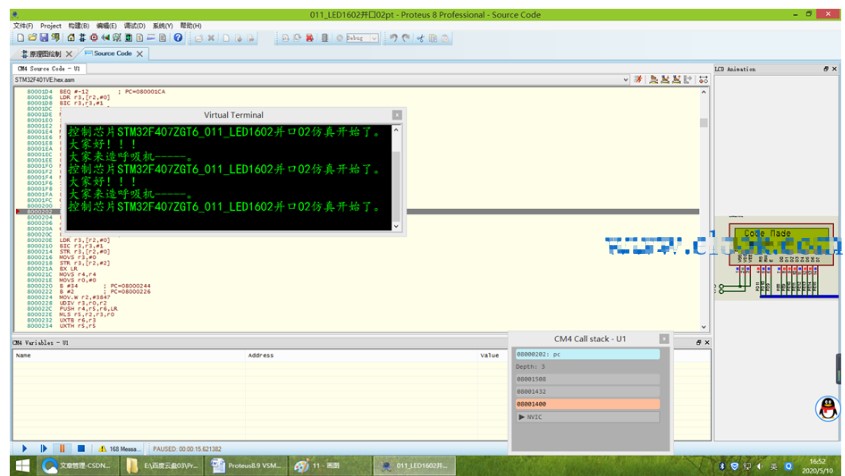Viewport: 845px width, 476px height.
Task: Select 08001508 in the call stack
Action: coord(587,379)
